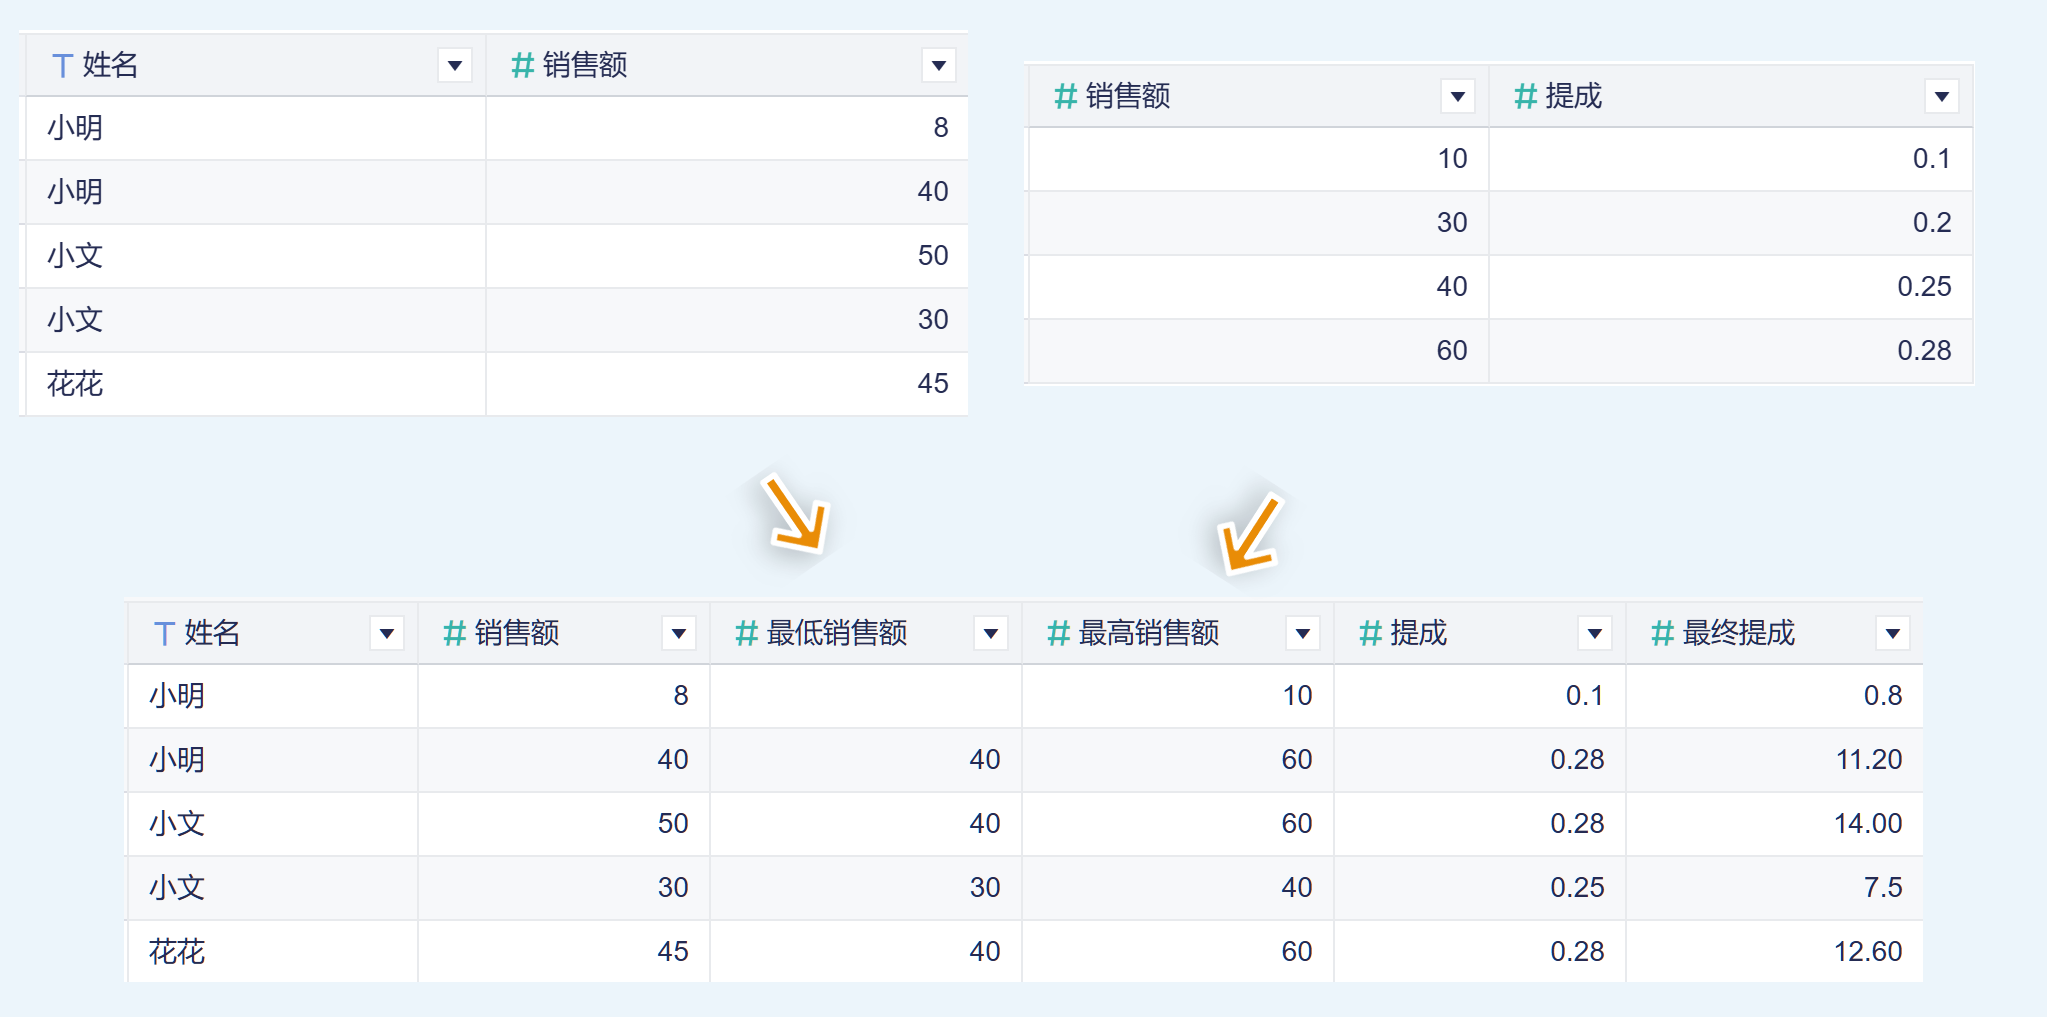Open 最低销售额 column dropdown arrow

(990, 634)
